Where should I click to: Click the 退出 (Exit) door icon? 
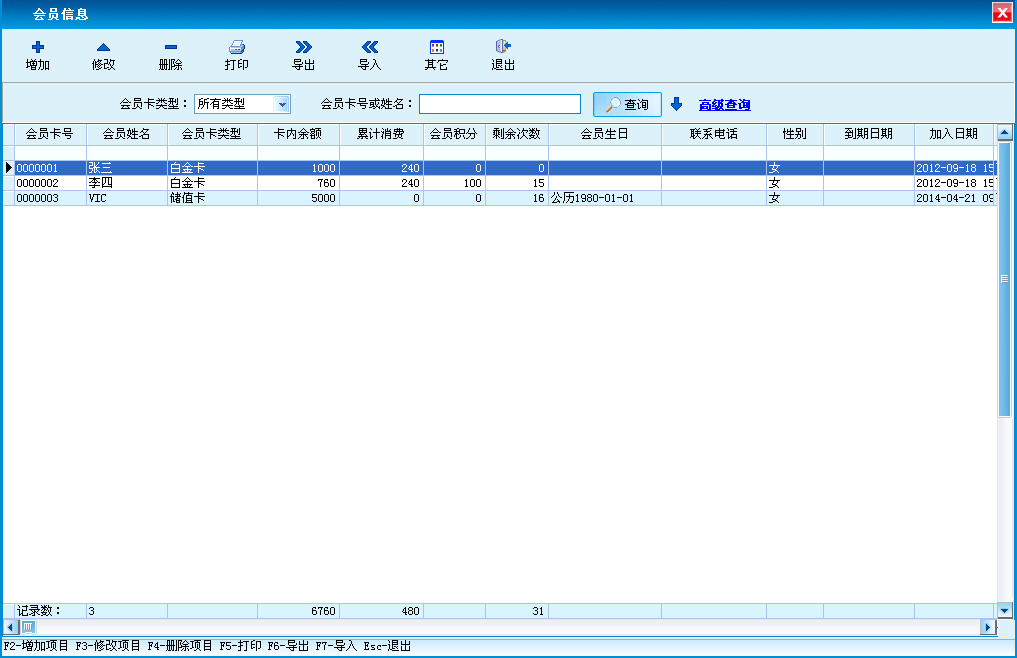(503, 47)
